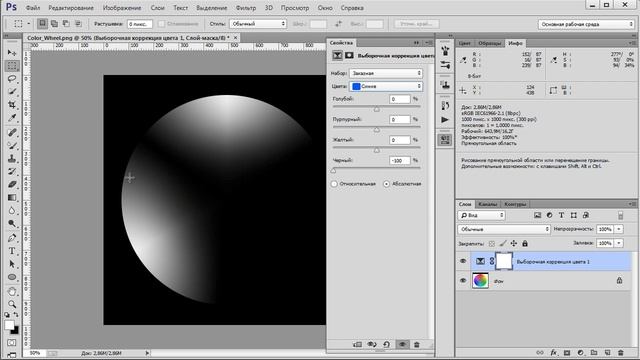Create a new group folder in Layers panel
Image resolution: width=640 pixels, height=360 pixels.
pyautogui.click(x=594, y=353)
